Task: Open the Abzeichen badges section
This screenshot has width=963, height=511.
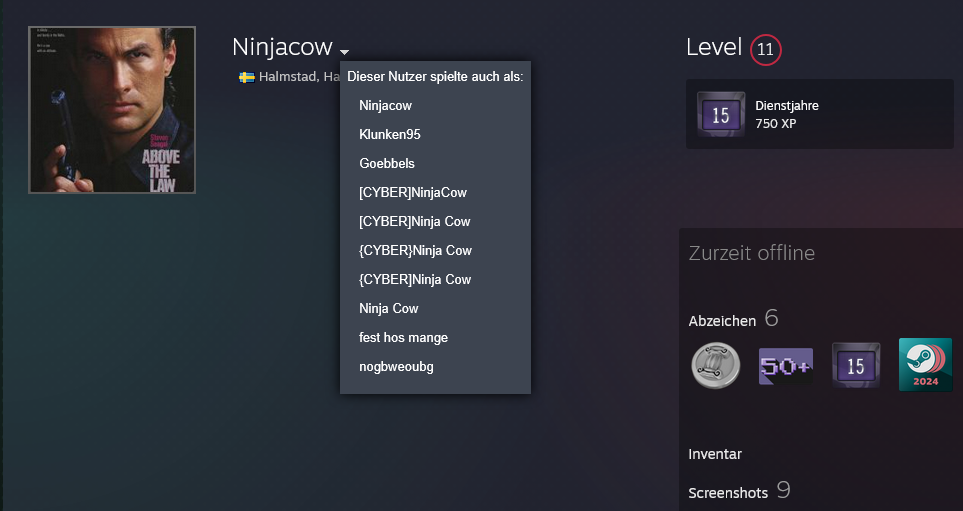Action: pos(722,320)
